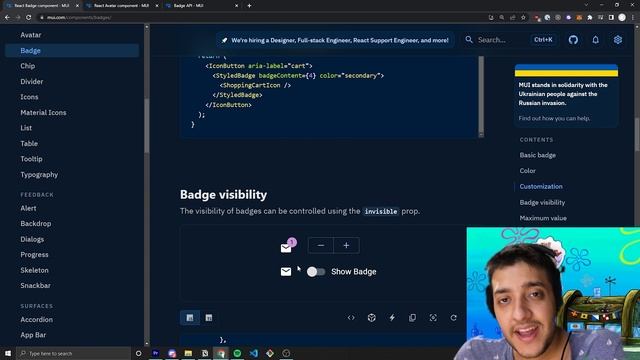Reset focus on the demo
This screenshot has width=640, height=360.
[x=433, y=318]
